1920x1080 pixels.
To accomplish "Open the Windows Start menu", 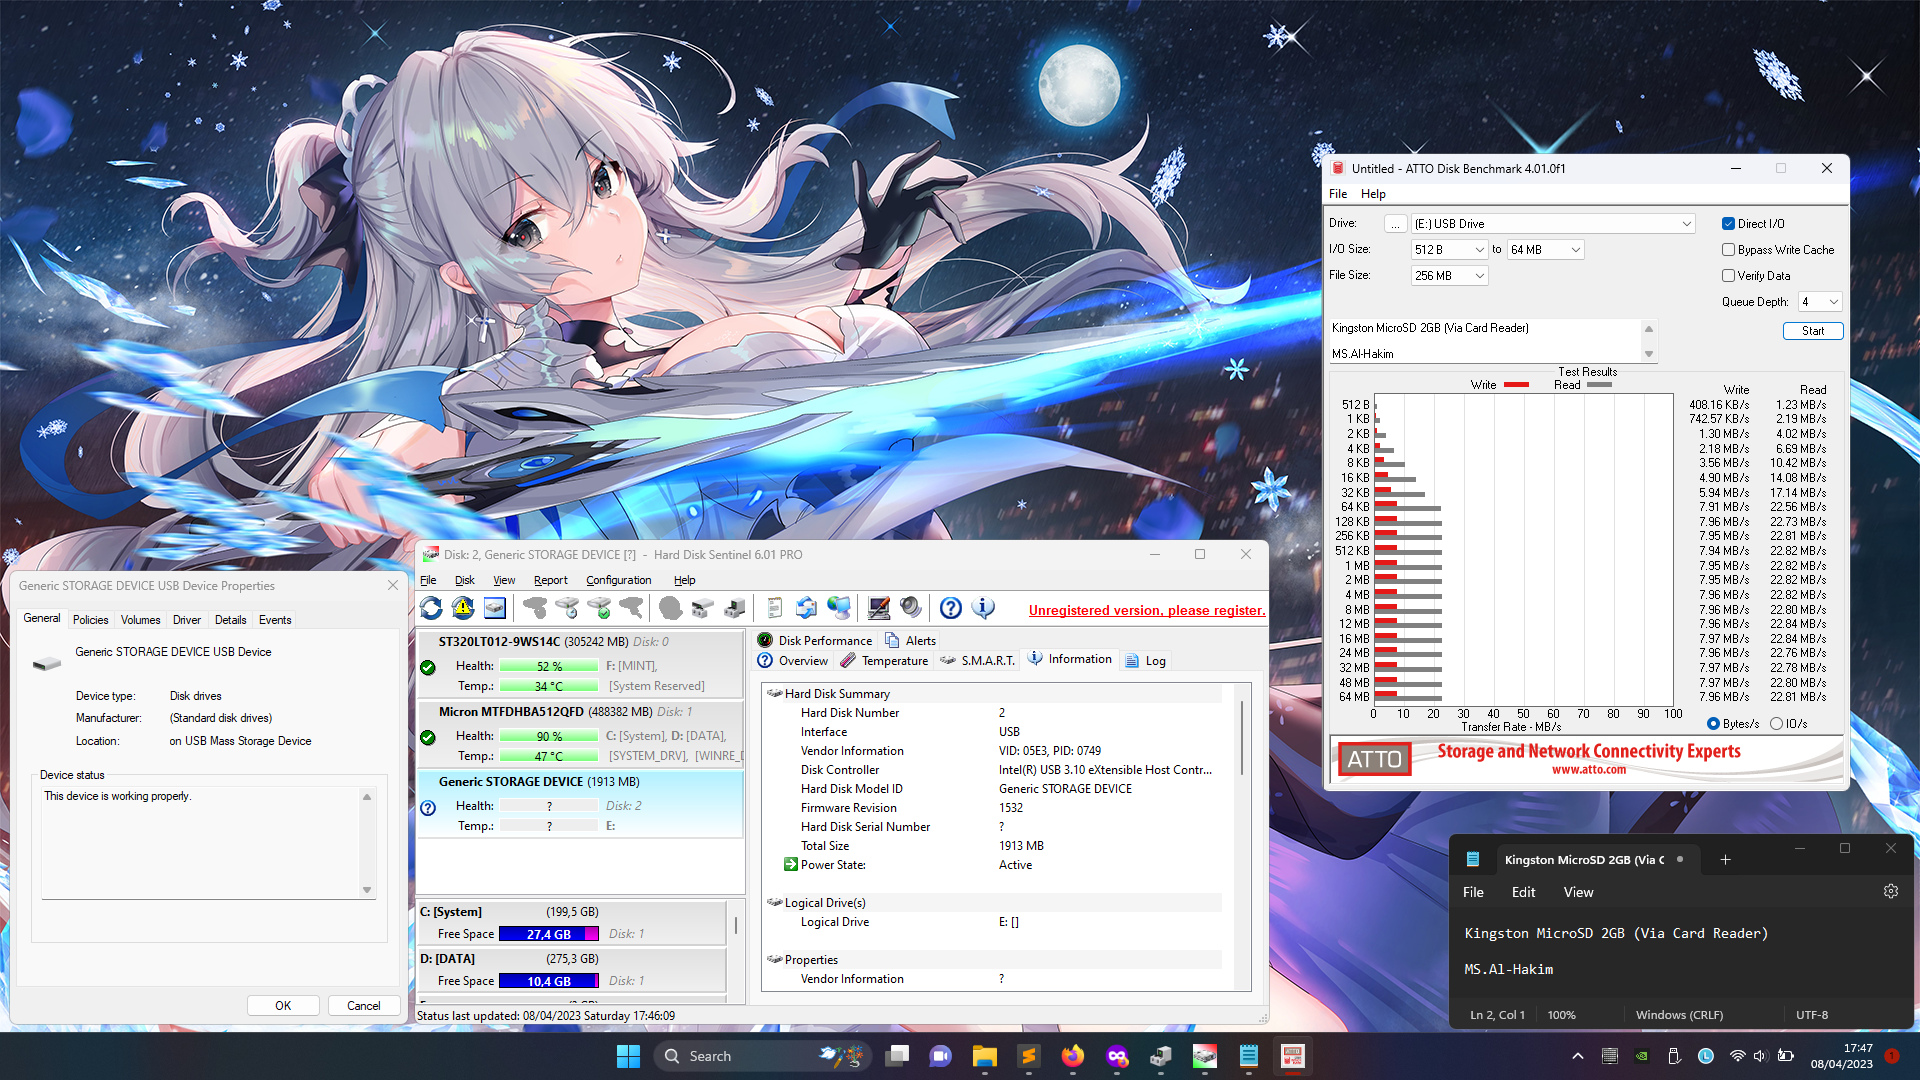I will (628, 1056).
